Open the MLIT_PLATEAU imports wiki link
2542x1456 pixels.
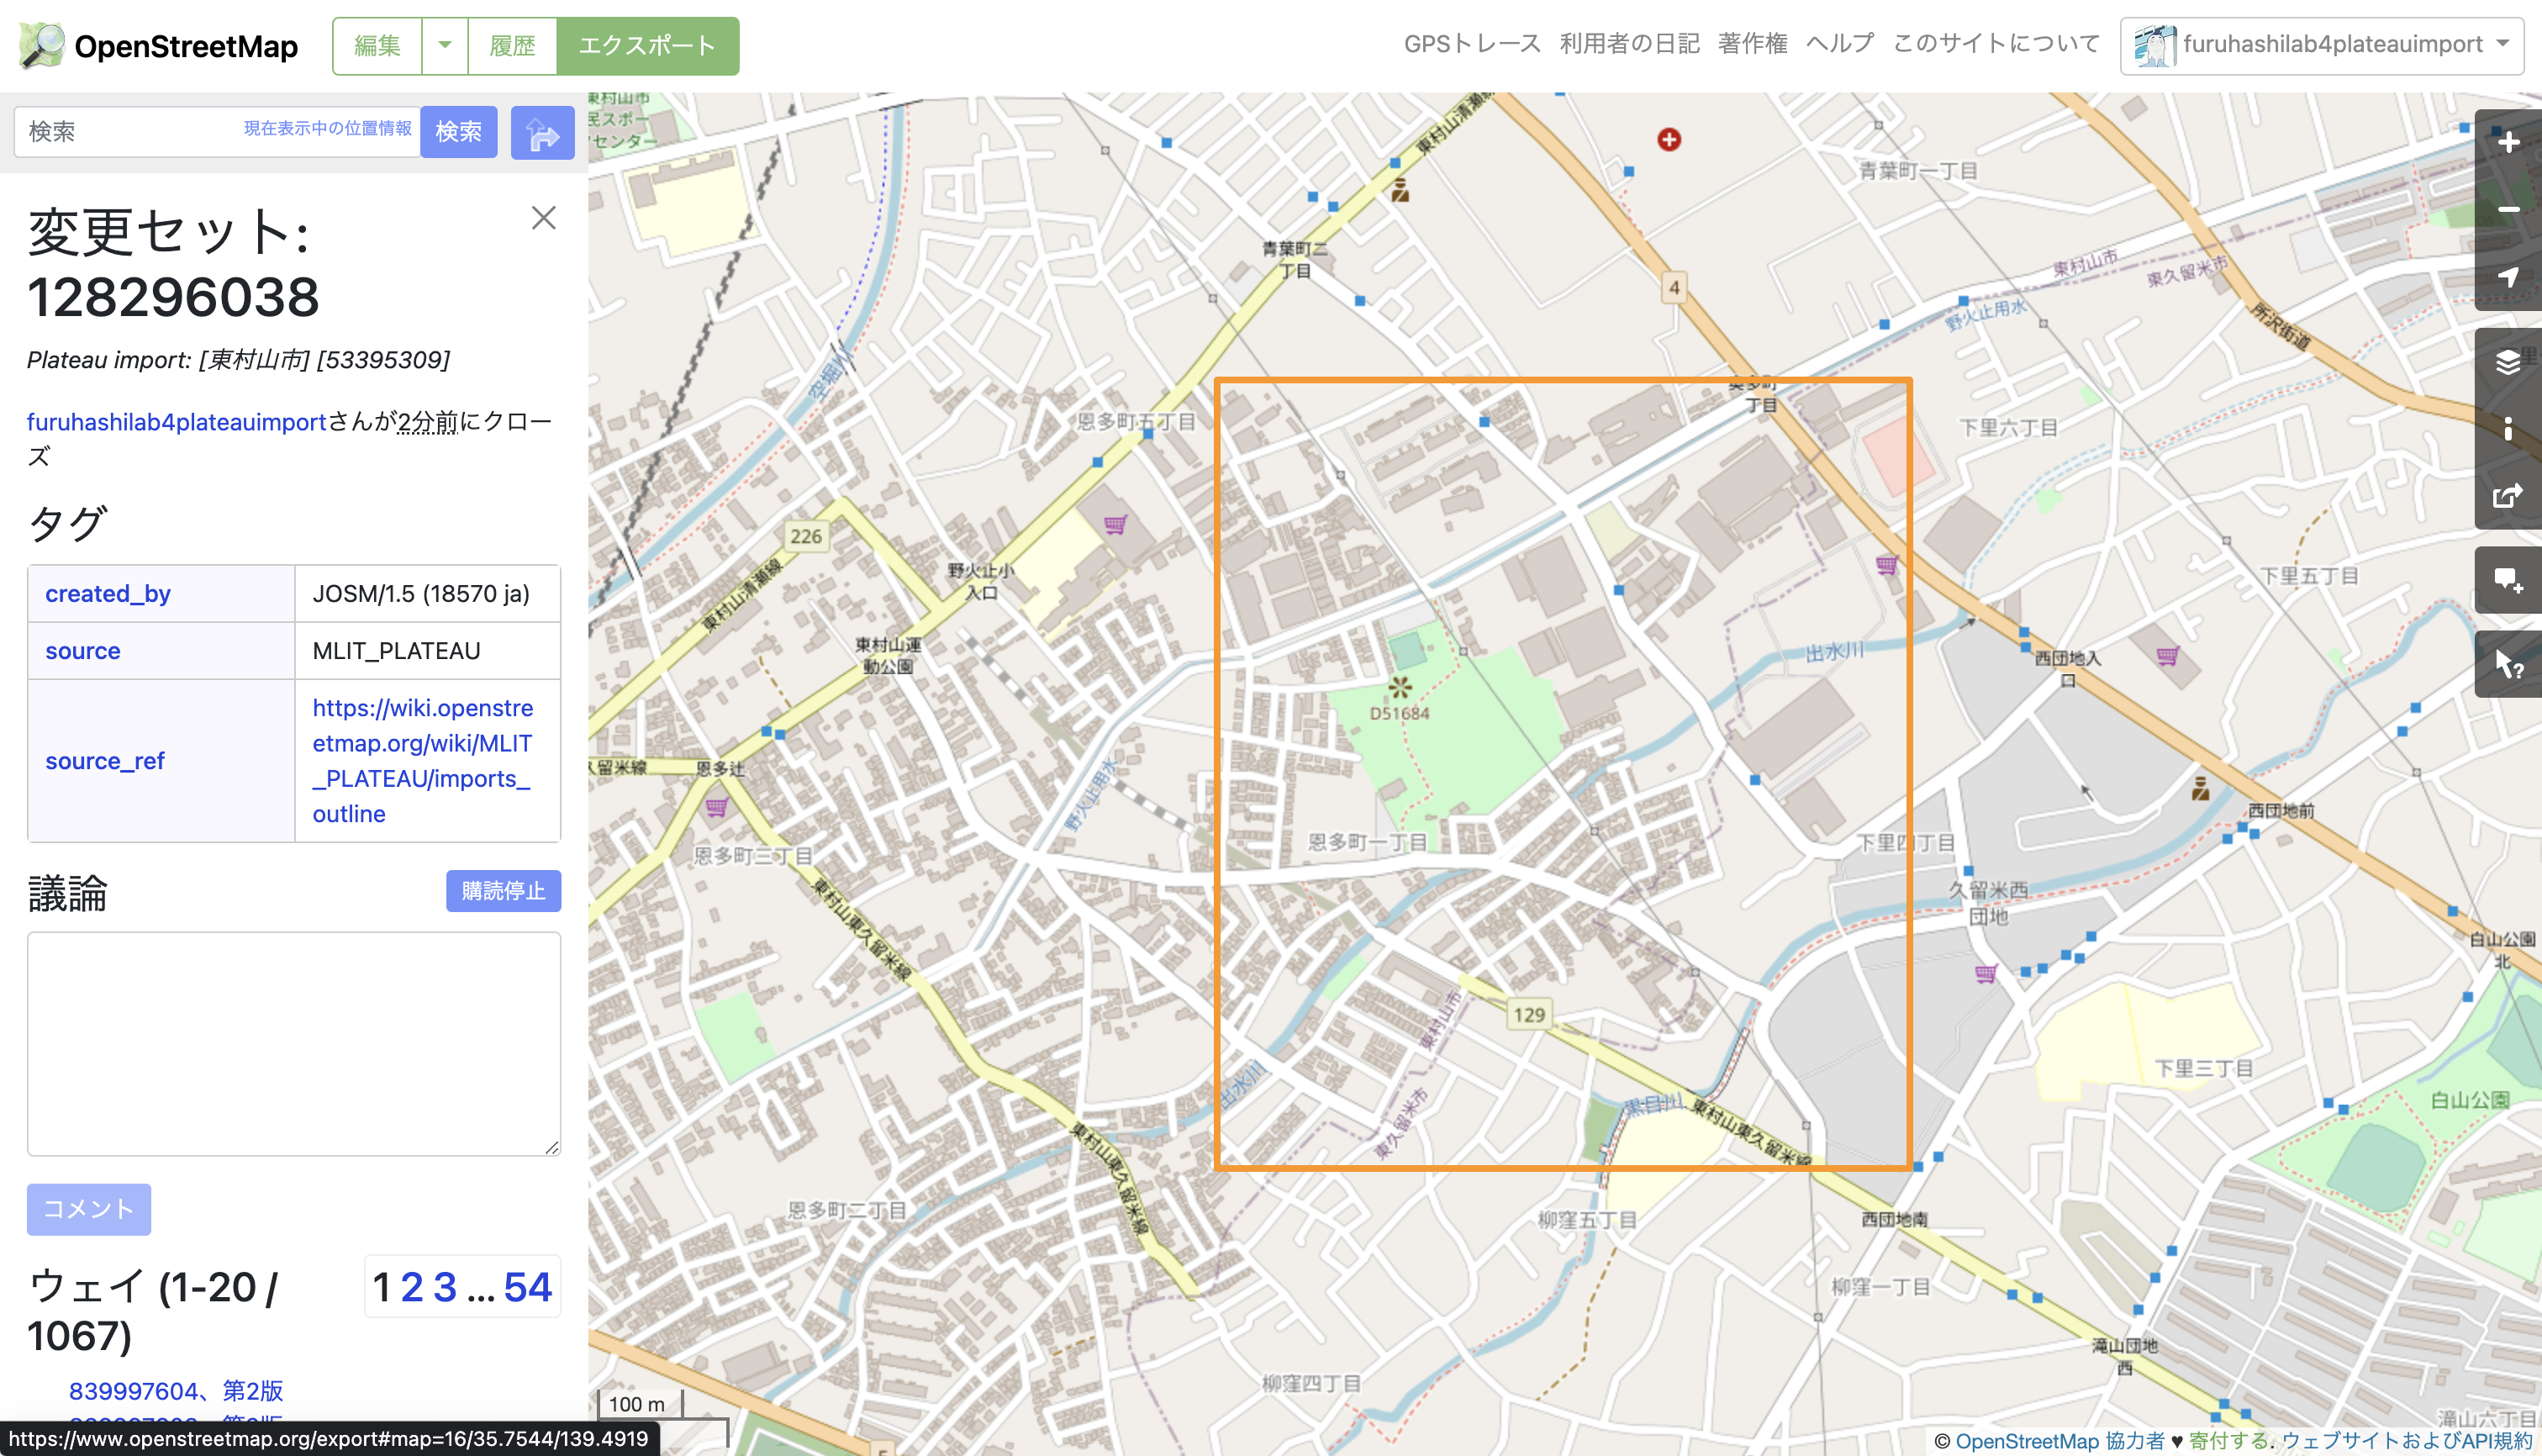(x=423, y=760)
